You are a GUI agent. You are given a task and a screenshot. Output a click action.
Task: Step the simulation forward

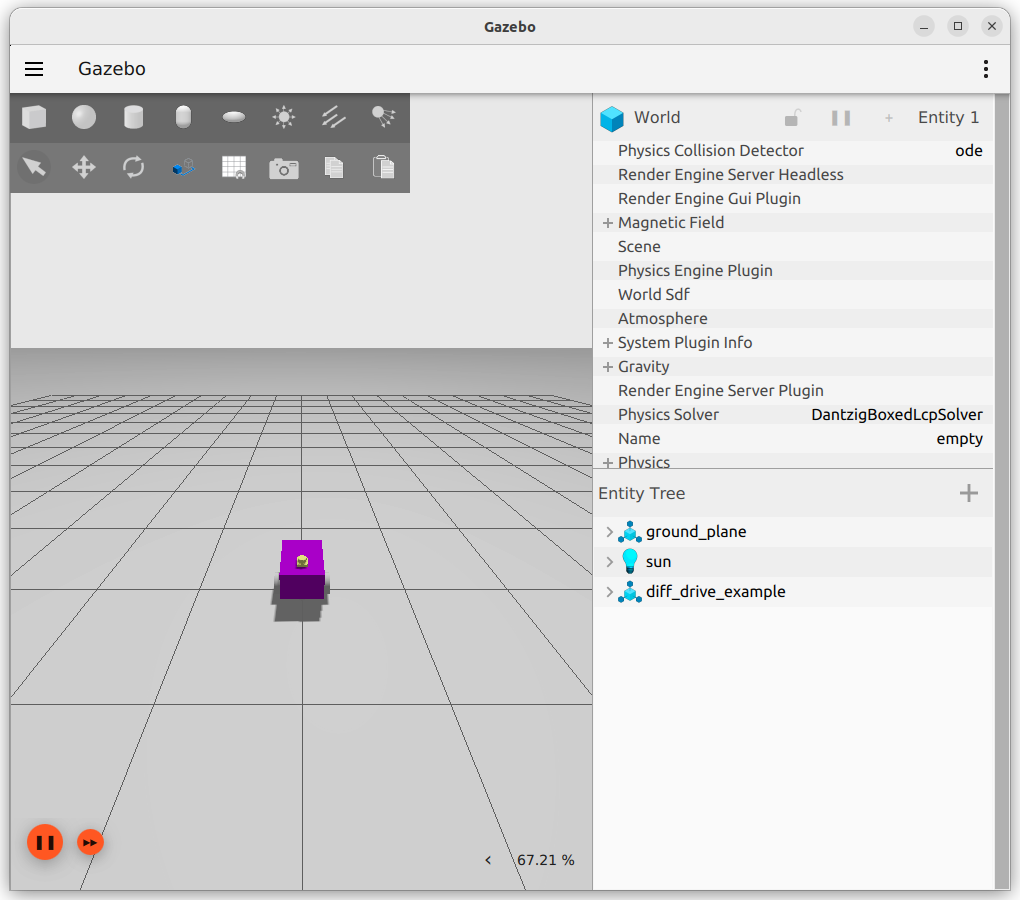tap(90, 842)
